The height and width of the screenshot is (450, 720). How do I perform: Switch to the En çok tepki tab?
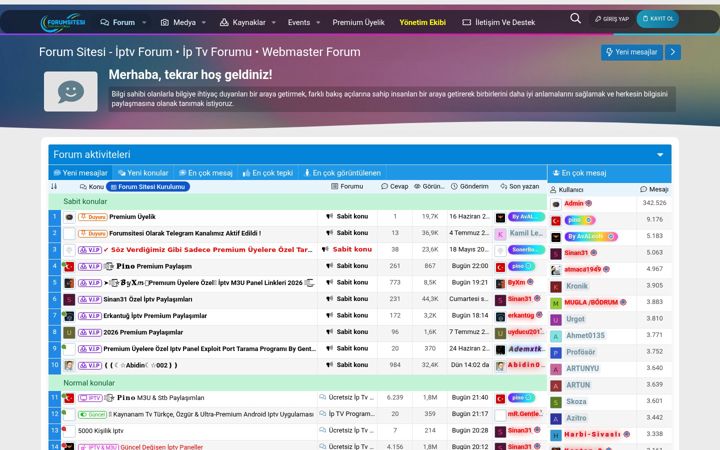pyautogui.click(x=268, y=173)
